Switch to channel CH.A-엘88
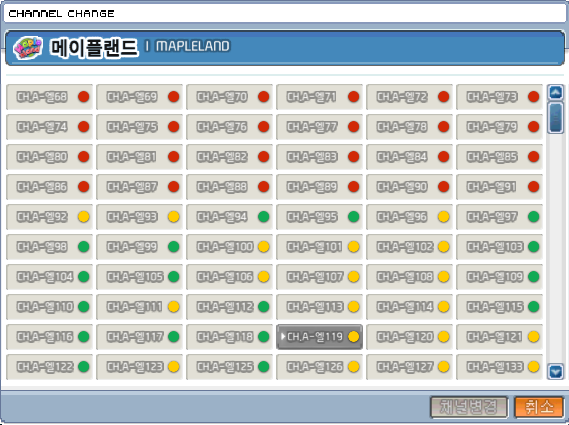Screen dimensions: 569x425 [x=229, y=187]
